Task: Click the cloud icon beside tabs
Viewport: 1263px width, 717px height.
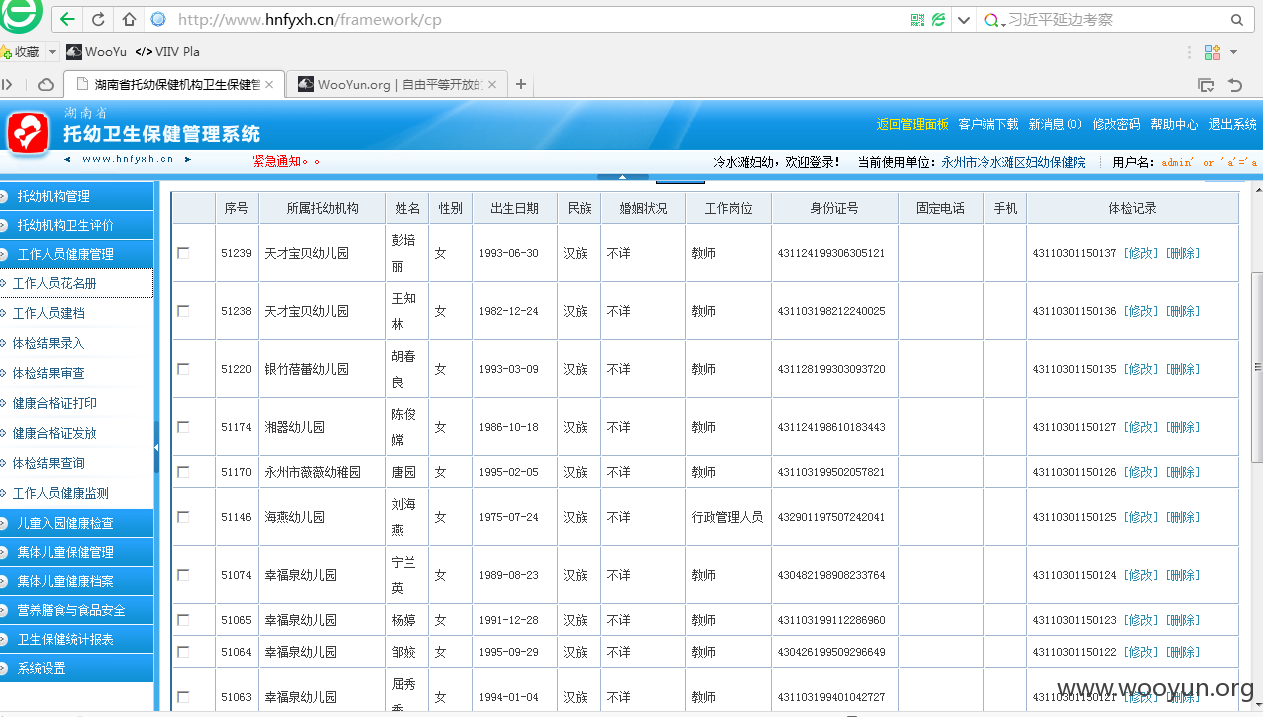Action: tap(46, 85)
